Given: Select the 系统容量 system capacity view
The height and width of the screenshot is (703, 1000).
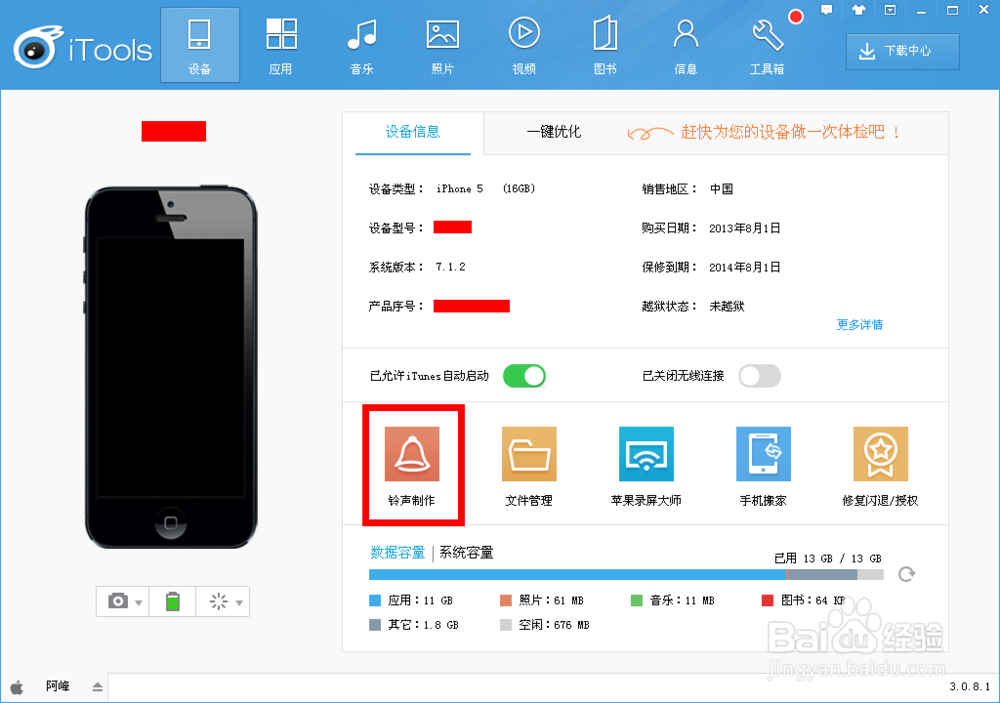Looking at the screenshot, I should [466, 552].
